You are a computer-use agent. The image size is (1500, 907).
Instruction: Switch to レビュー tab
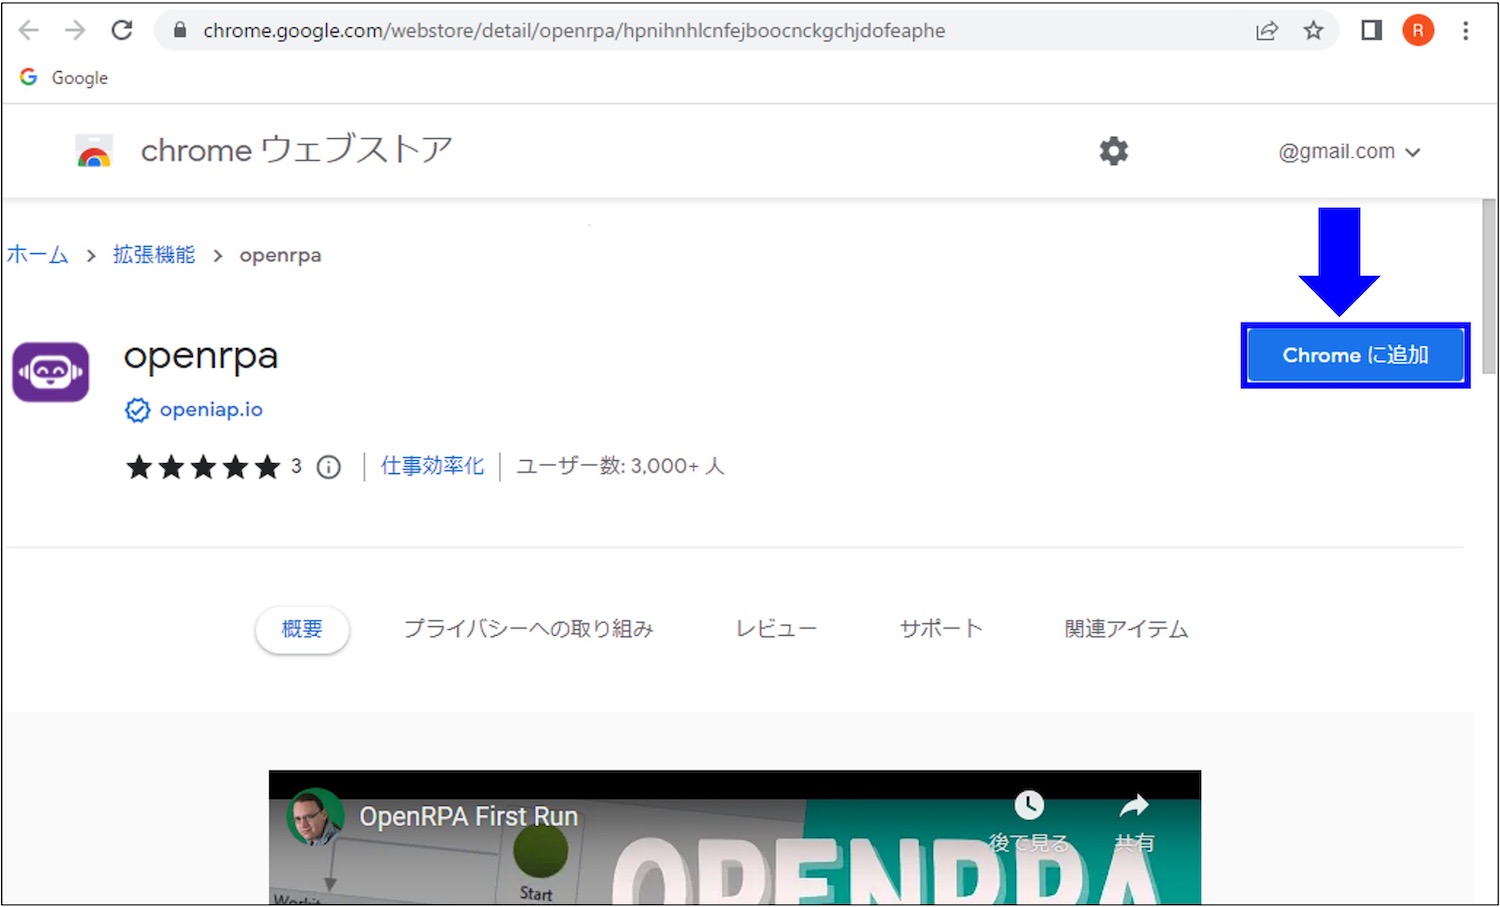click(x=776, y=629)
